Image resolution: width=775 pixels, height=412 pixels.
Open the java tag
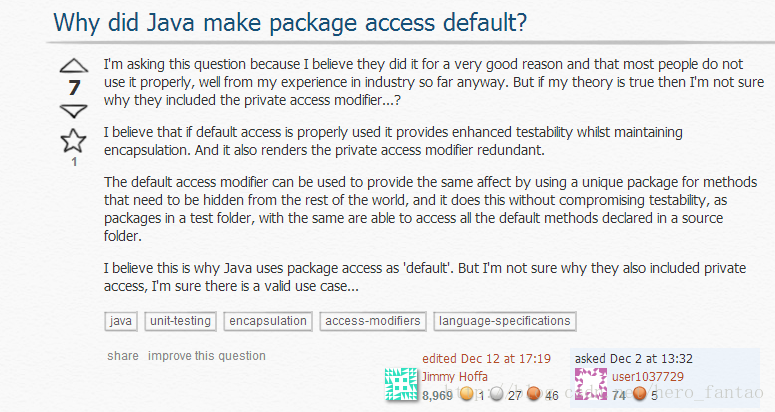pos(121,321)
